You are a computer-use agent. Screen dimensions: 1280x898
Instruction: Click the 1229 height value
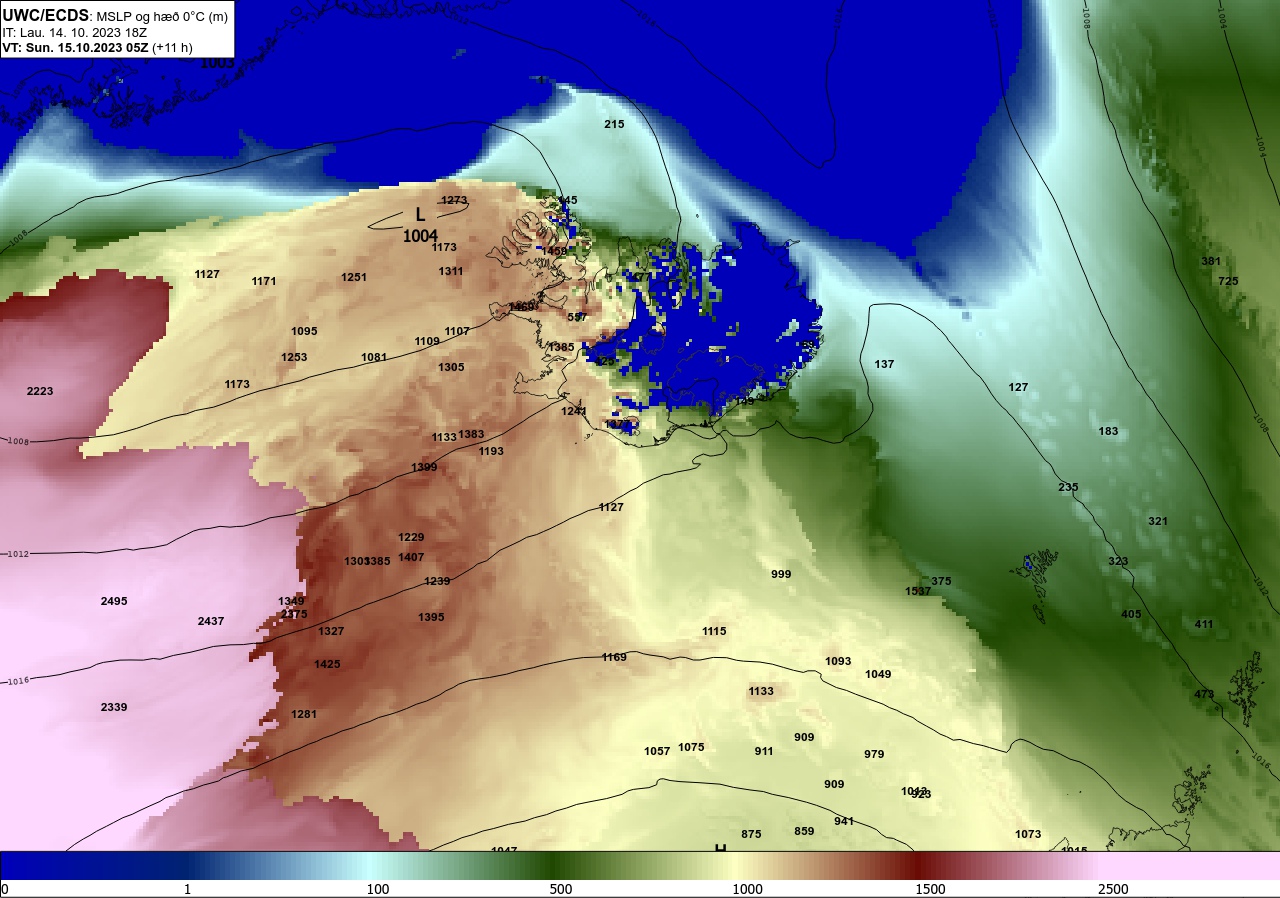tap(411, 537)
